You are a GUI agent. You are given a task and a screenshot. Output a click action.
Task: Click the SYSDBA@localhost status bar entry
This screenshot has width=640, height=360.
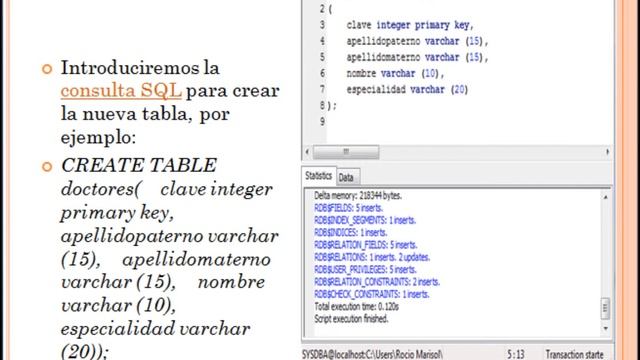click(372, 354)
